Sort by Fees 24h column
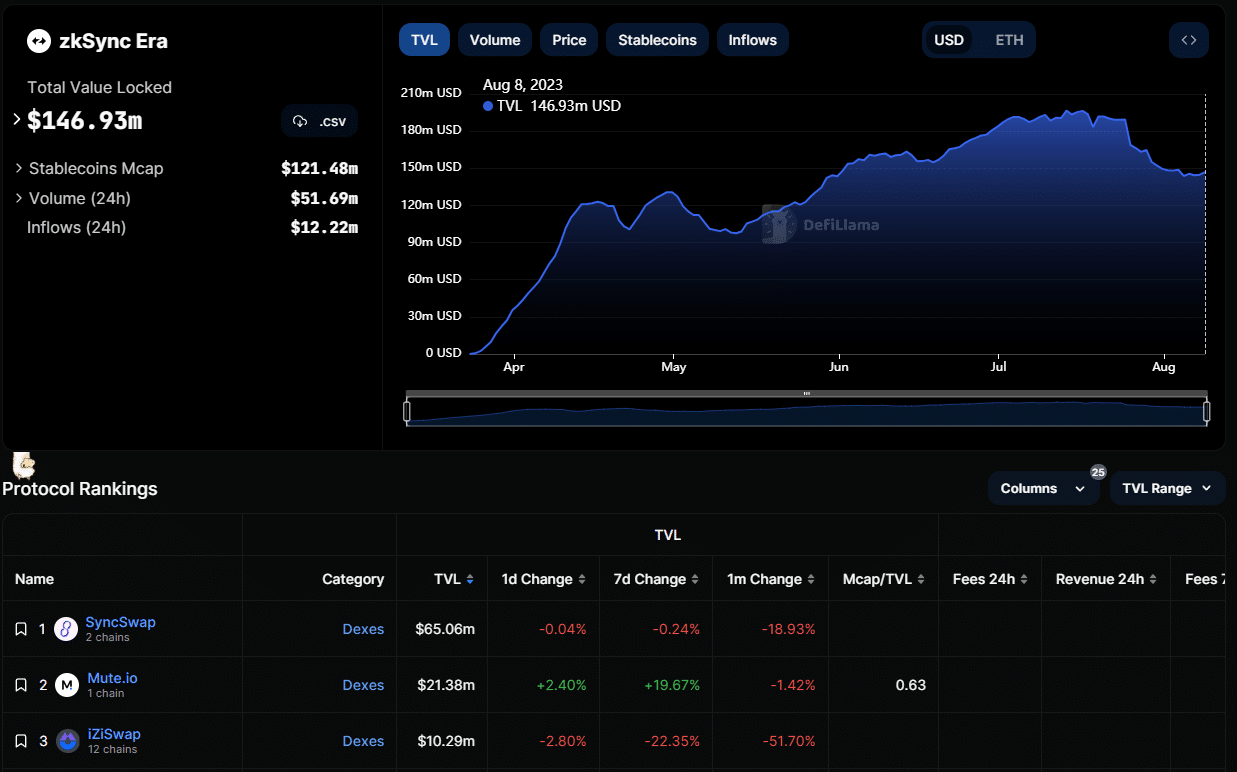Viewport: 1237px width, 772px height. click(x=1024, y=579)
